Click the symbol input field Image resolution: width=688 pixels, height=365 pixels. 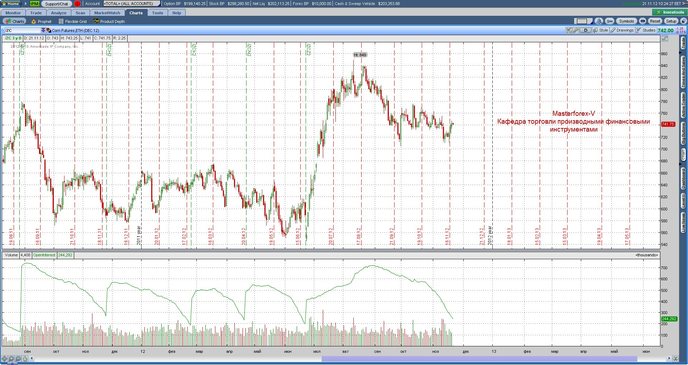tap(22, 30)
